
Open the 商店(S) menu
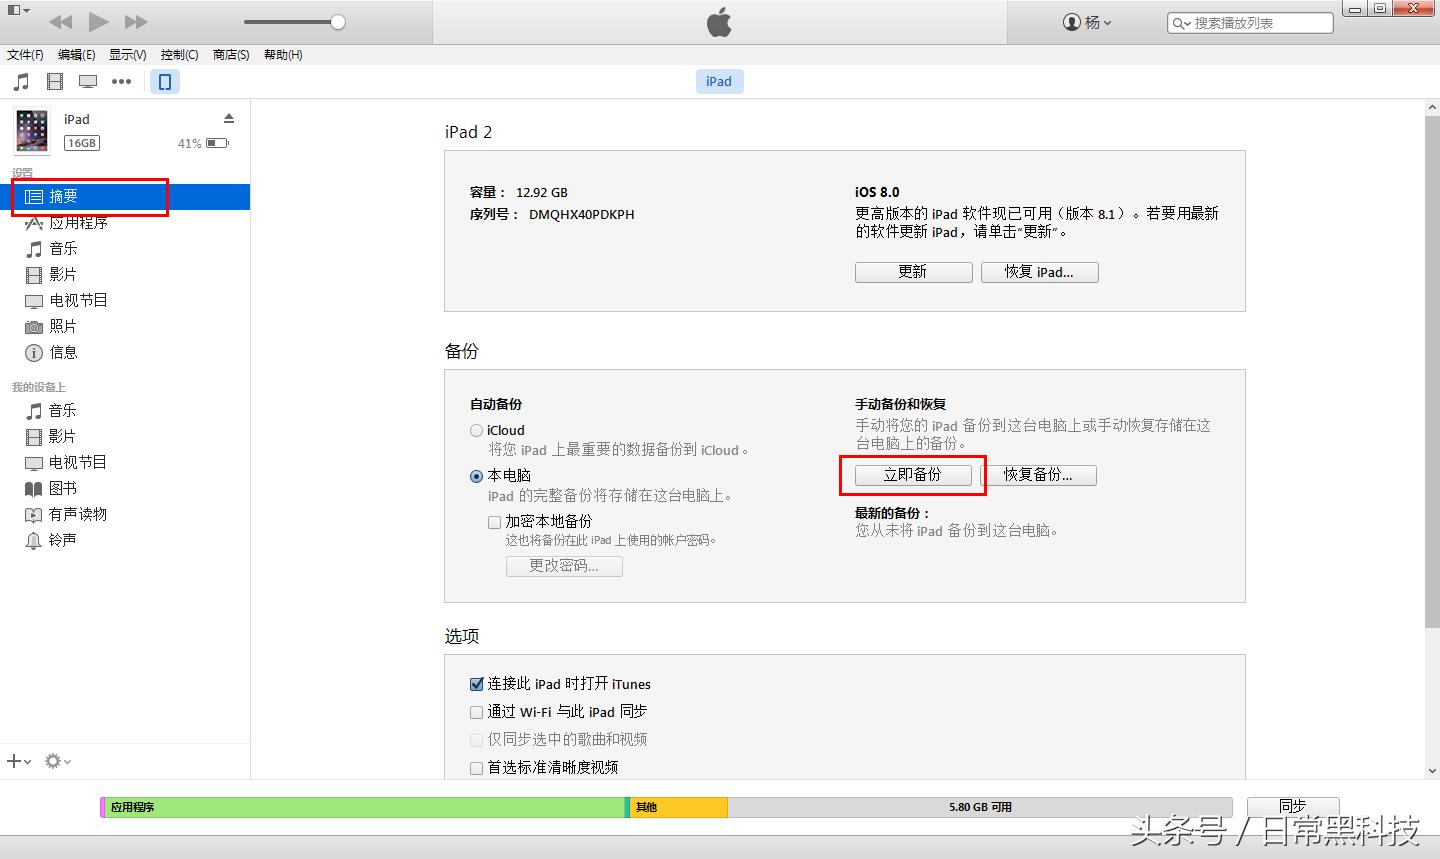pos(231,55)
